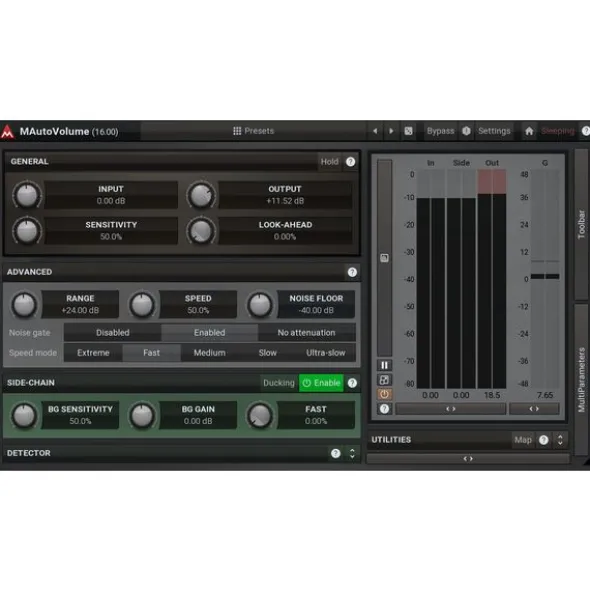Toggle Hold in the General panel
The image size is (590, 591).
coord(329,162)
